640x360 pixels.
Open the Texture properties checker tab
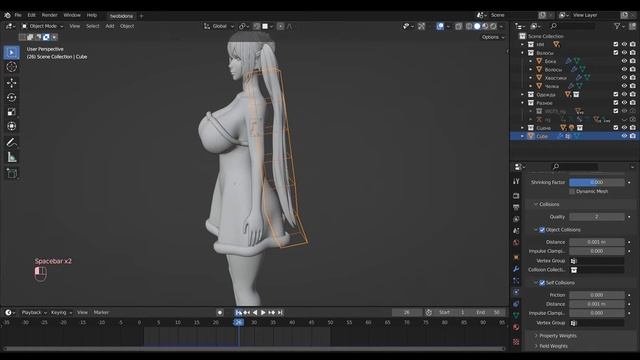click(516, 342)
